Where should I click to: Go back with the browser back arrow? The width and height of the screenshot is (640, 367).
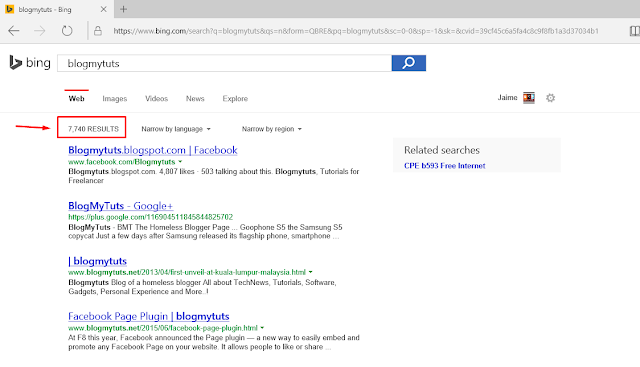[x=14, y=31]
